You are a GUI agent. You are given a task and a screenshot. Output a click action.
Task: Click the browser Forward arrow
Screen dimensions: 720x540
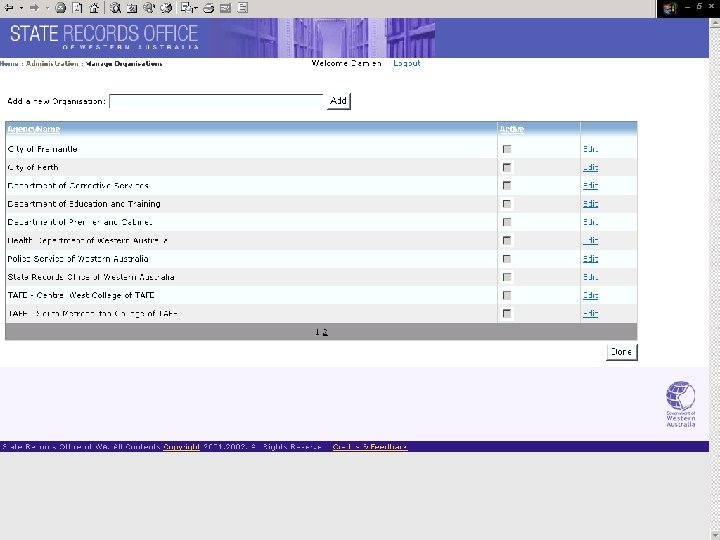34,8
